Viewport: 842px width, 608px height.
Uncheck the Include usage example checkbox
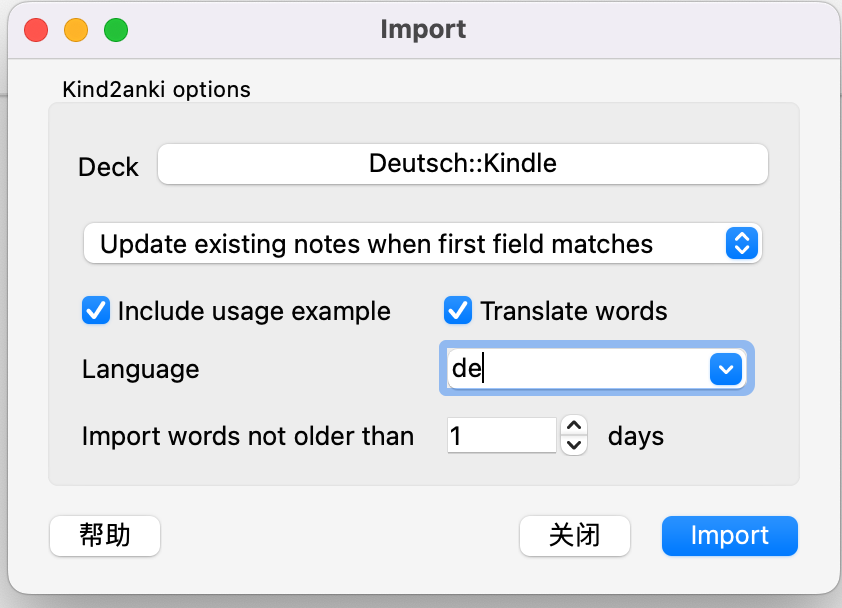point(96,311)
